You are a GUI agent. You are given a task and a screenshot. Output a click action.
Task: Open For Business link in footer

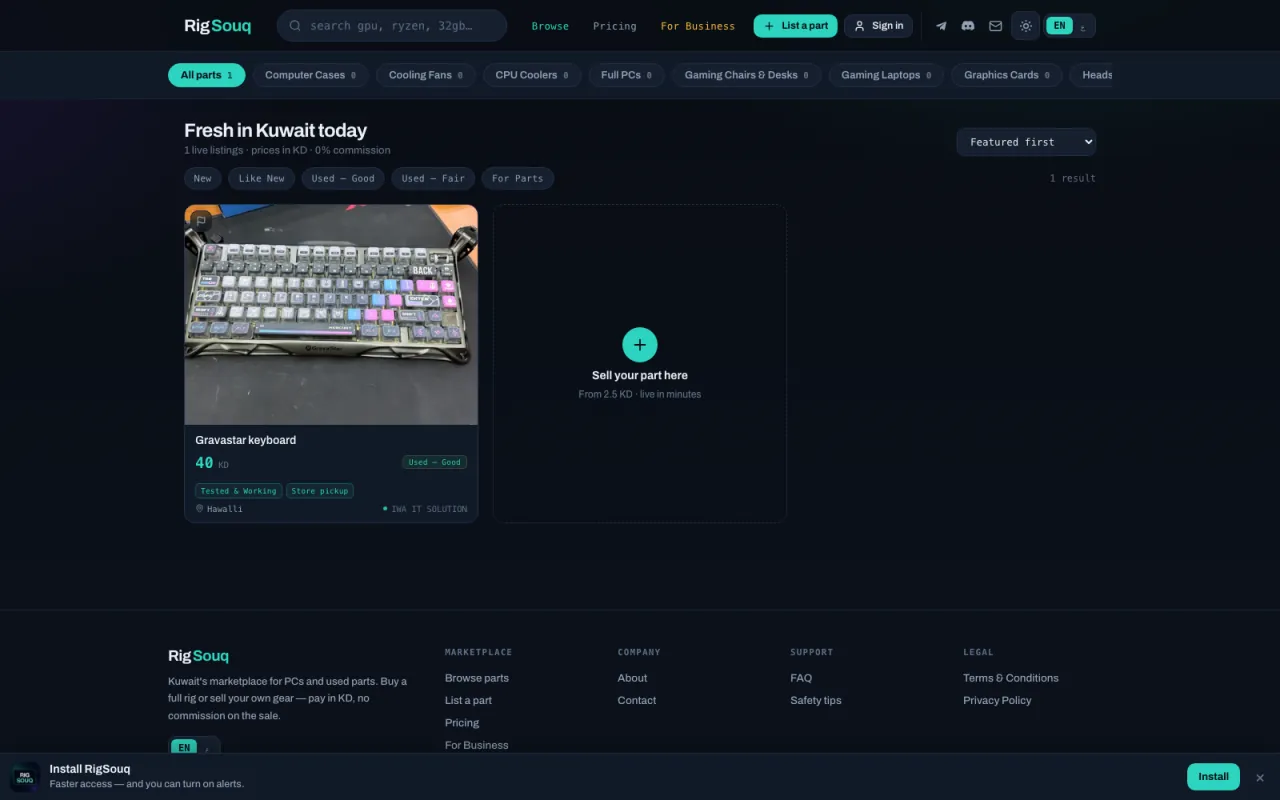click(476, 745)
